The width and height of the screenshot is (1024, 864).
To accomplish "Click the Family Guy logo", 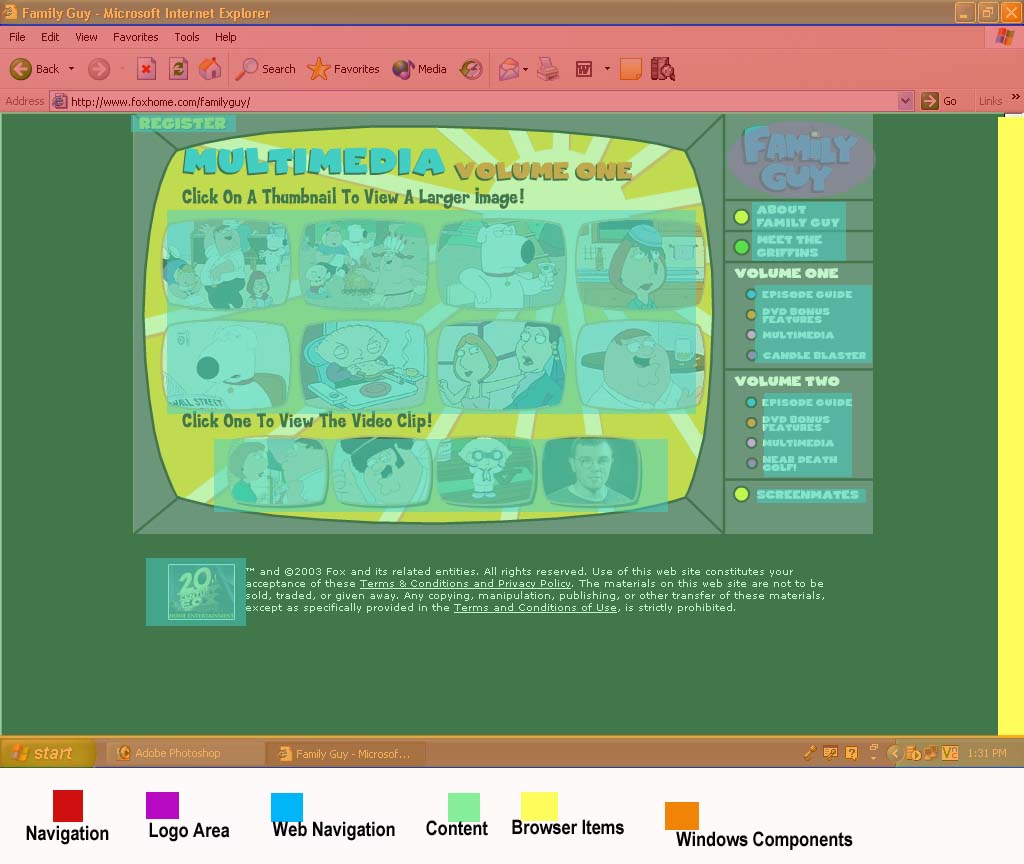I will 799,159.
